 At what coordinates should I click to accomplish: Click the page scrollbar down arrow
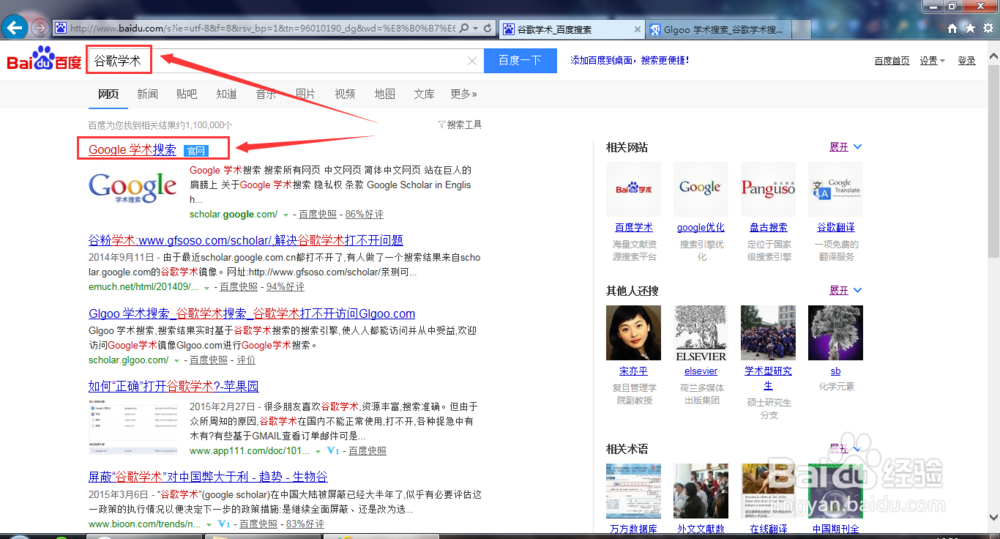pyautogui.click(x=994, y=517)
